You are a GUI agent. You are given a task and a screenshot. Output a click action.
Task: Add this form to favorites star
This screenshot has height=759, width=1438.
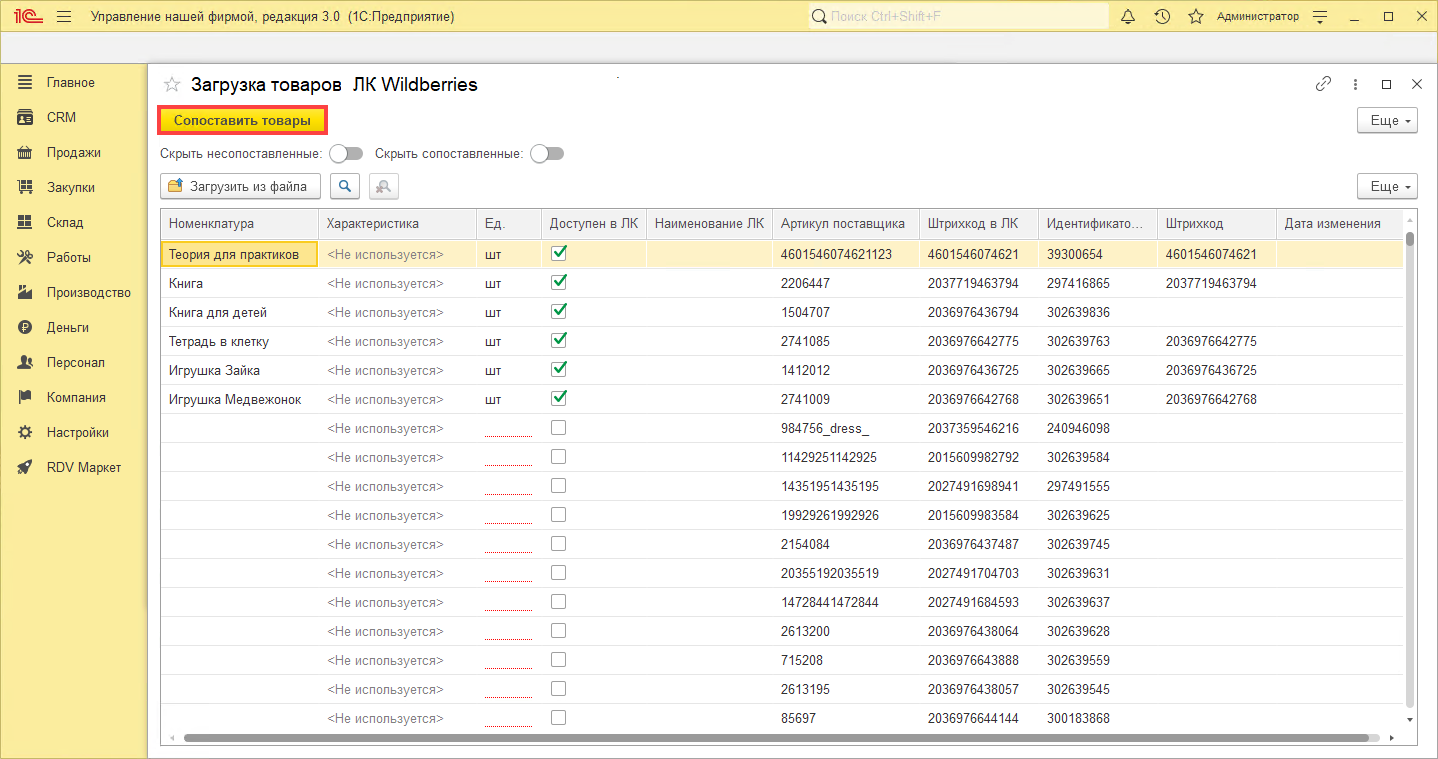tap(172, 85)
